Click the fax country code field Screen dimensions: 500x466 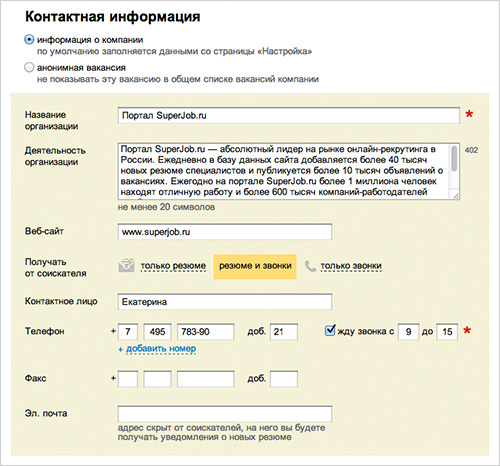click(128, 379)
